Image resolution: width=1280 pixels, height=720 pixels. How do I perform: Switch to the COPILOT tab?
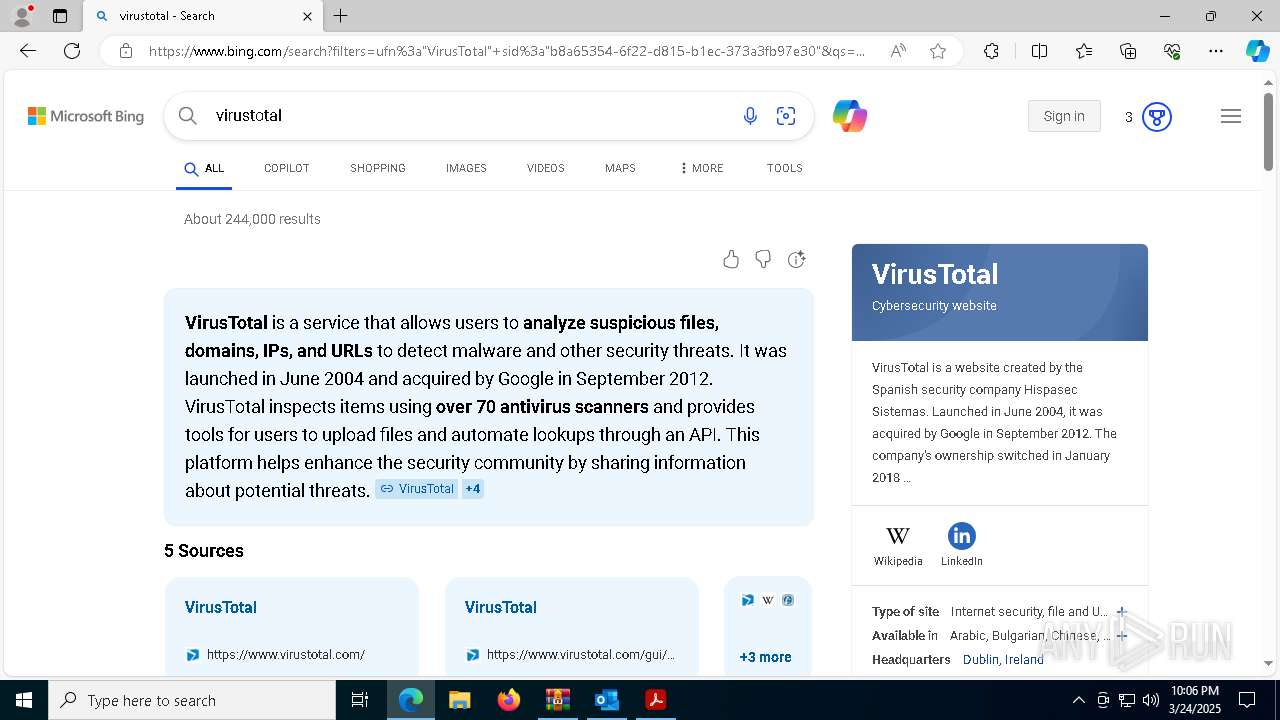coord(287,168)
